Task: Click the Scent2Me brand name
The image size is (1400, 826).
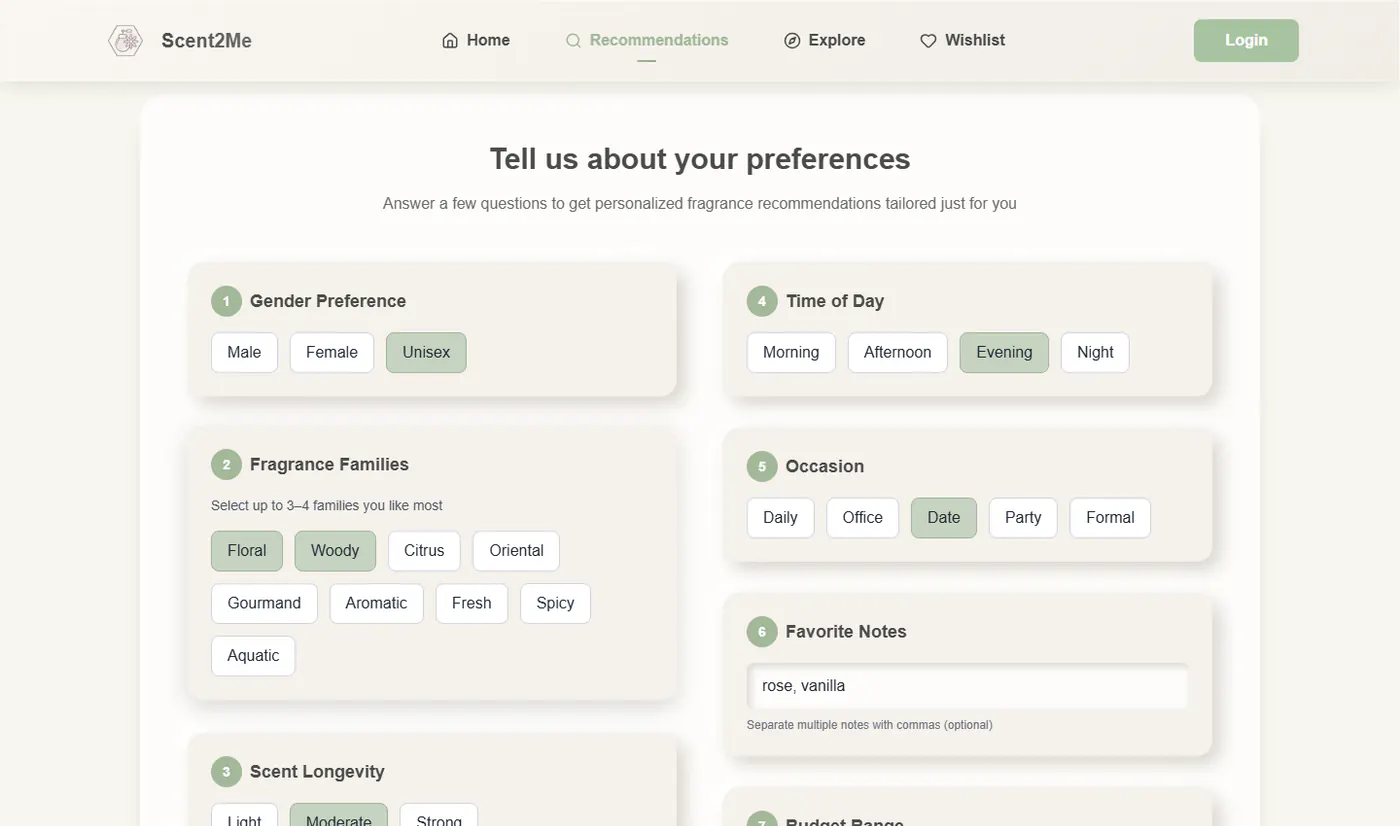Action: click(x=207, y=41)
